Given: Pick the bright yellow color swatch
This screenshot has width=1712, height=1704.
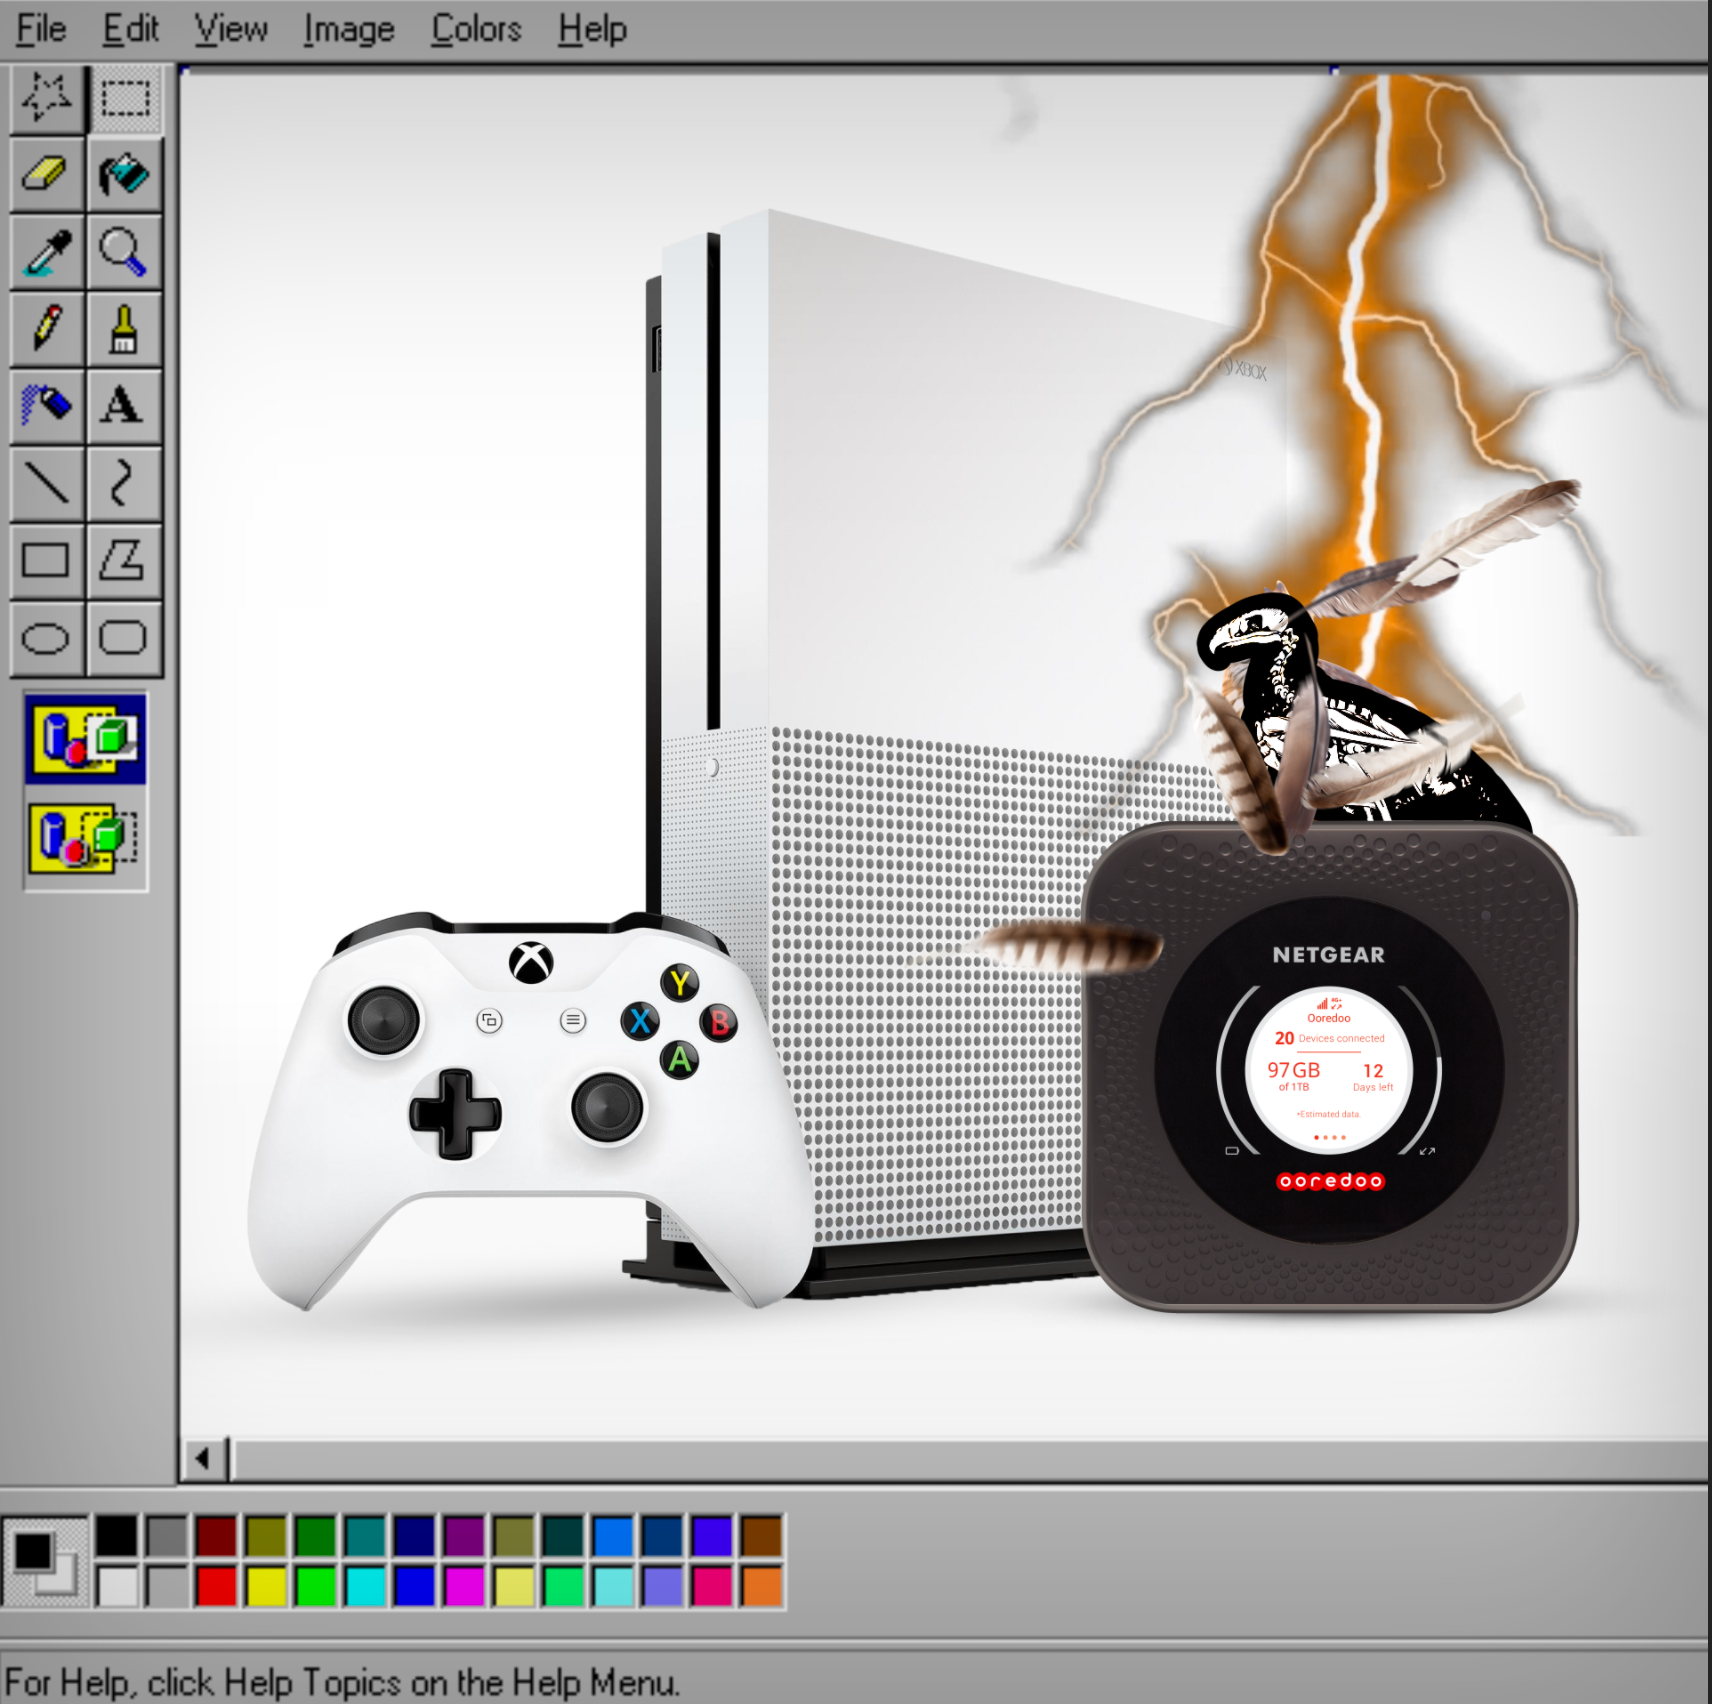Looking at the screenshot, I should (x=266, y=1587).
